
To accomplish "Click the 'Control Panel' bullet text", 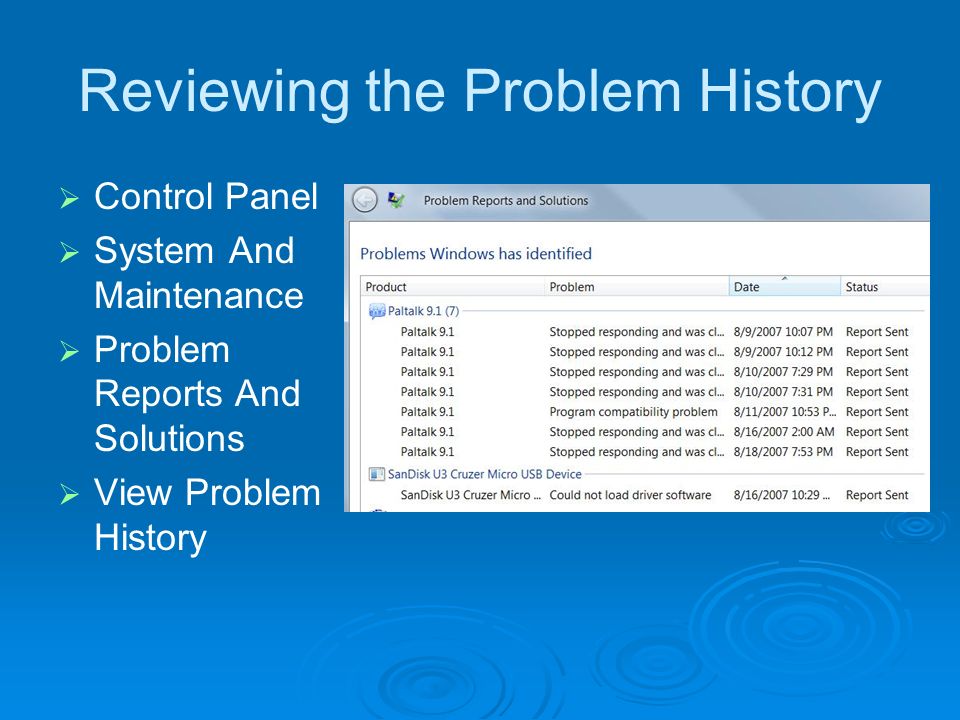I will (x=206, y=197).
